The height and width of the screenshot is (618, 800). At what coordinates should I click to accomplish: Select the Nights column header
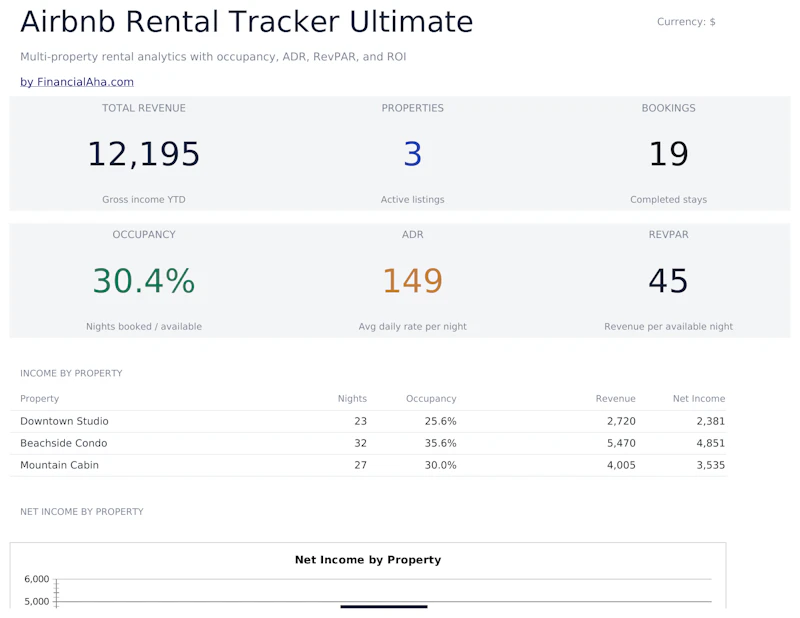[x=352, y=399]
